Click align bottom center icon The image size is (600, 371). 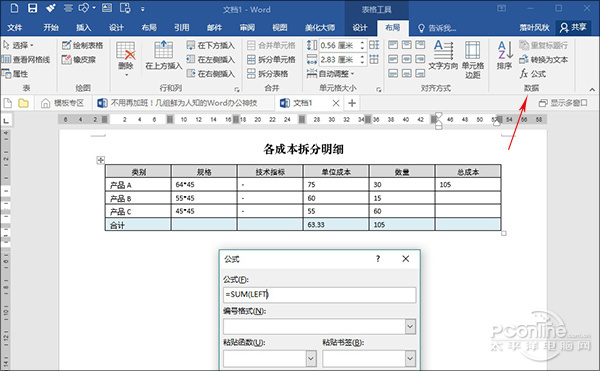pyautogui.click(x=407, y=73)
